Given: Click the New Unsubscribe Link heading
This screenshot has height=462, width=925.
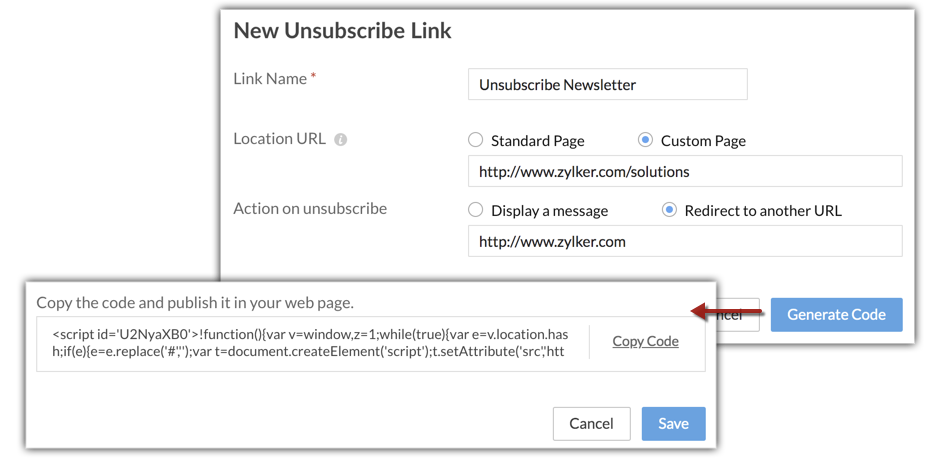Looking at the screenshot, I should point(342,30).
